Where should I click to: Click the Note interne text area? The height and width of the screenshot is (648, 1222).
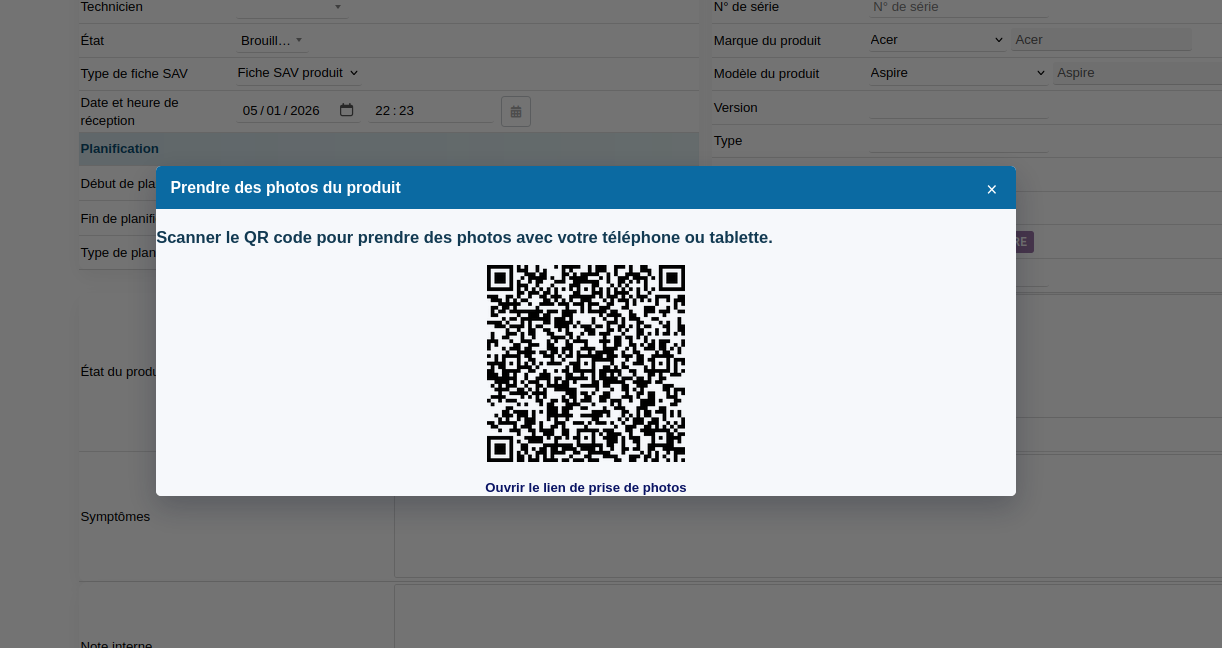click(807, 616)
